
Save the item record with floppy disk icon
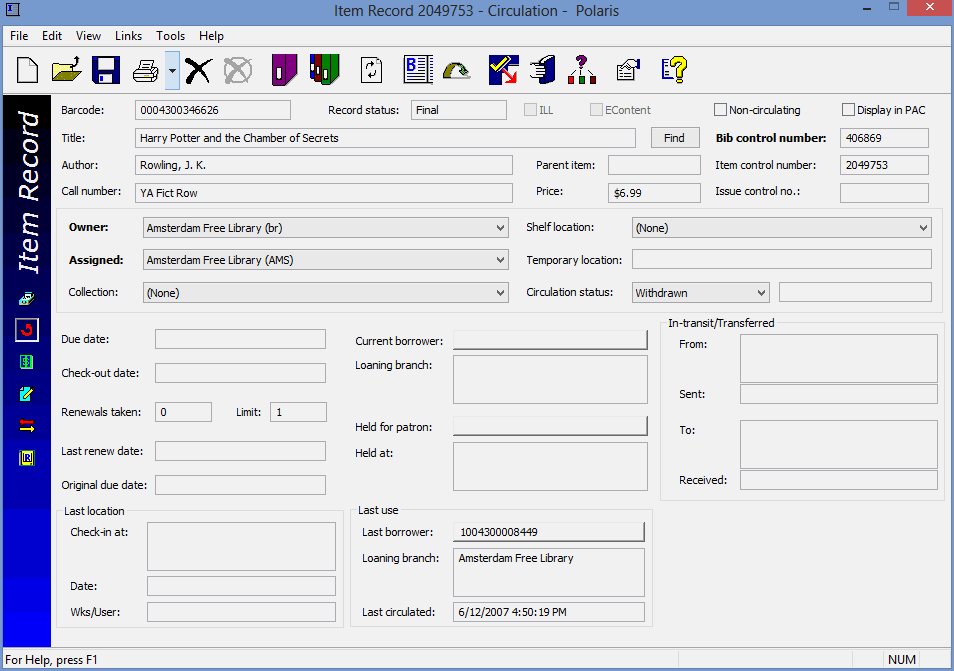point(106,70)
